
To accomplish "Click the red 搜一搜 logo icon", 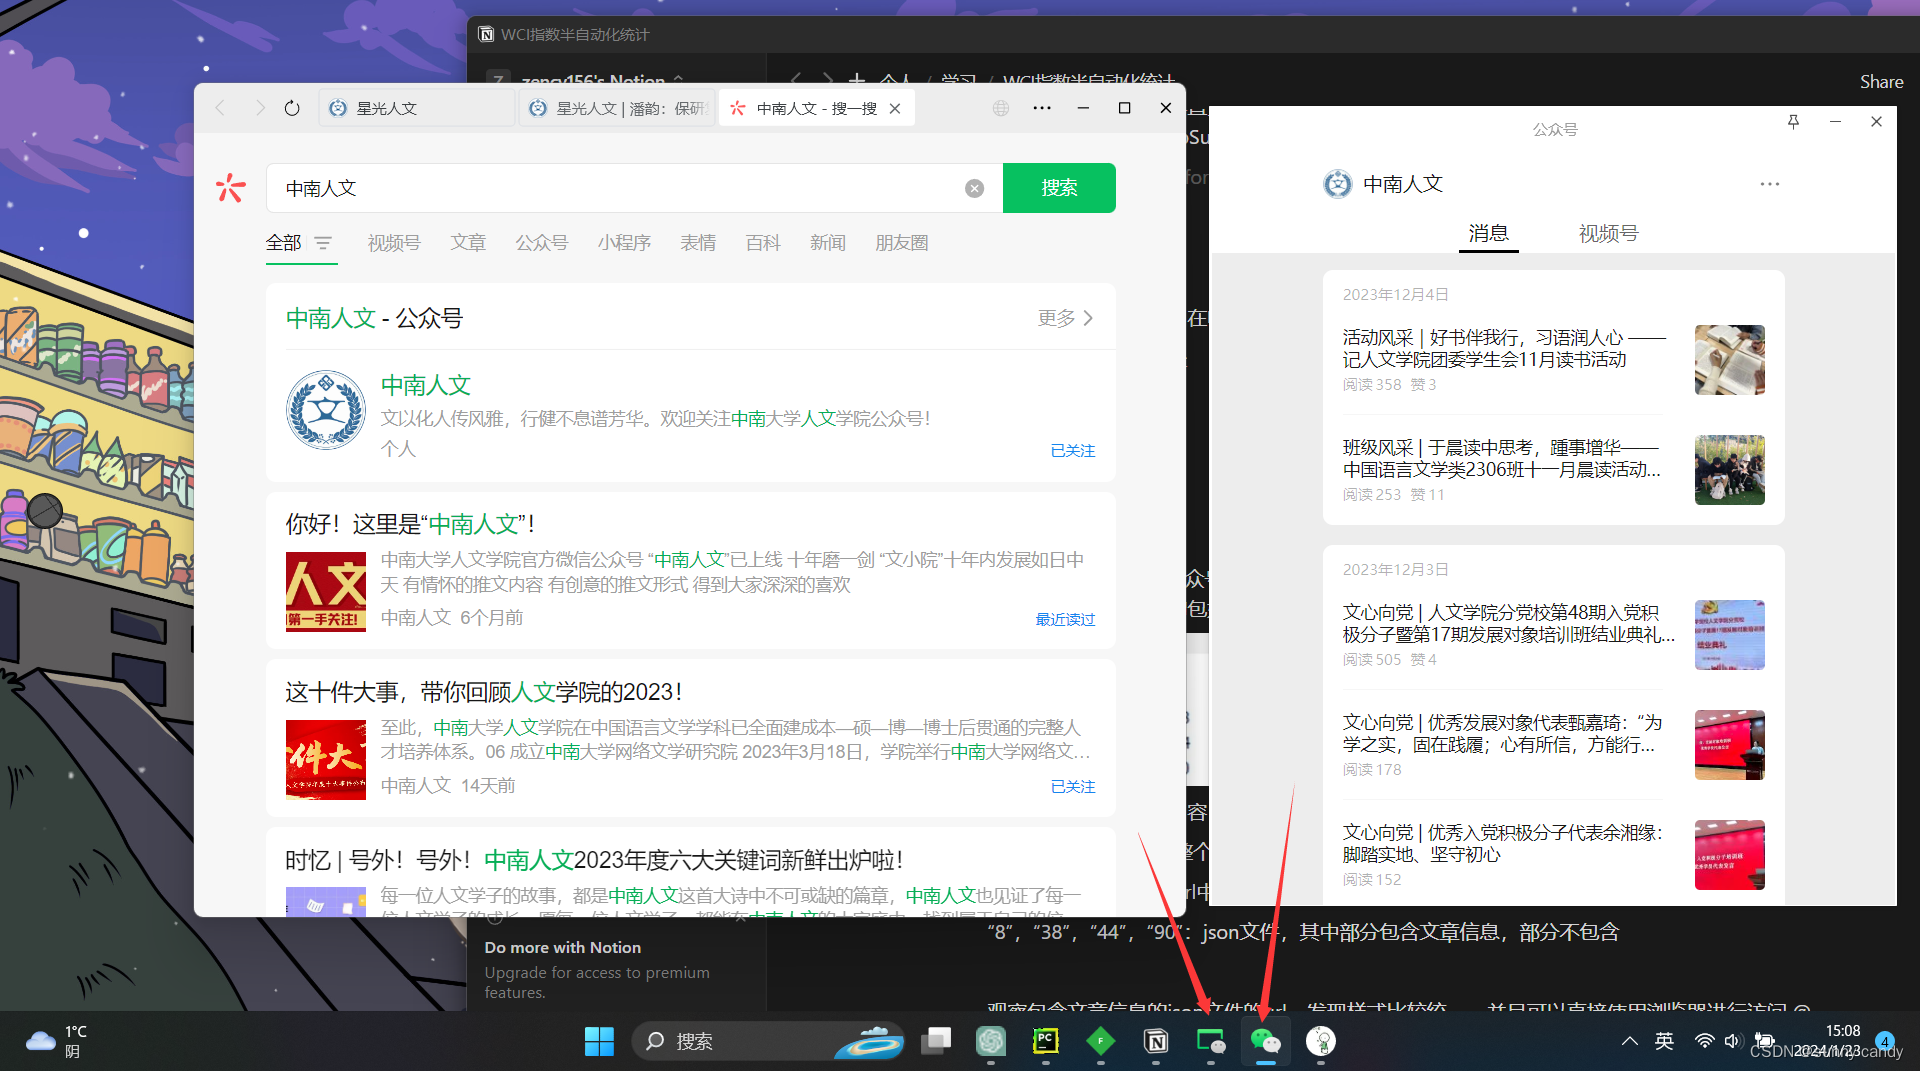I will point(231,188).
